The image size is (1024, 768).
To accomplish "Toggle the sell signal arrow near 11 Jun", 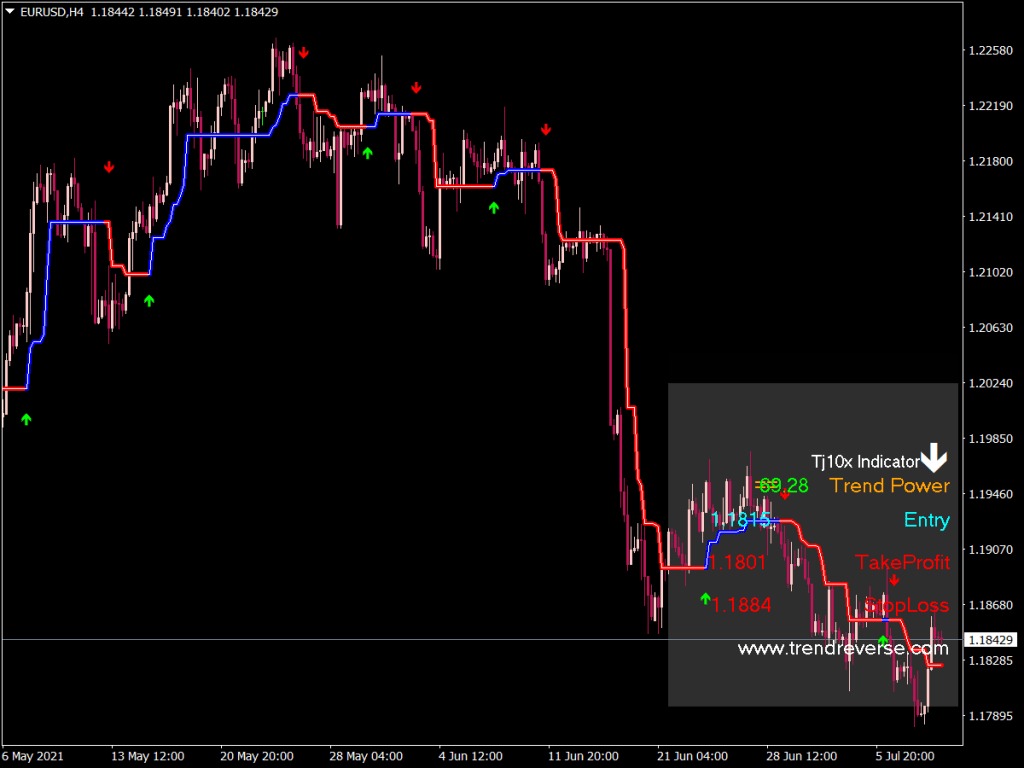I will click(546, 128).
